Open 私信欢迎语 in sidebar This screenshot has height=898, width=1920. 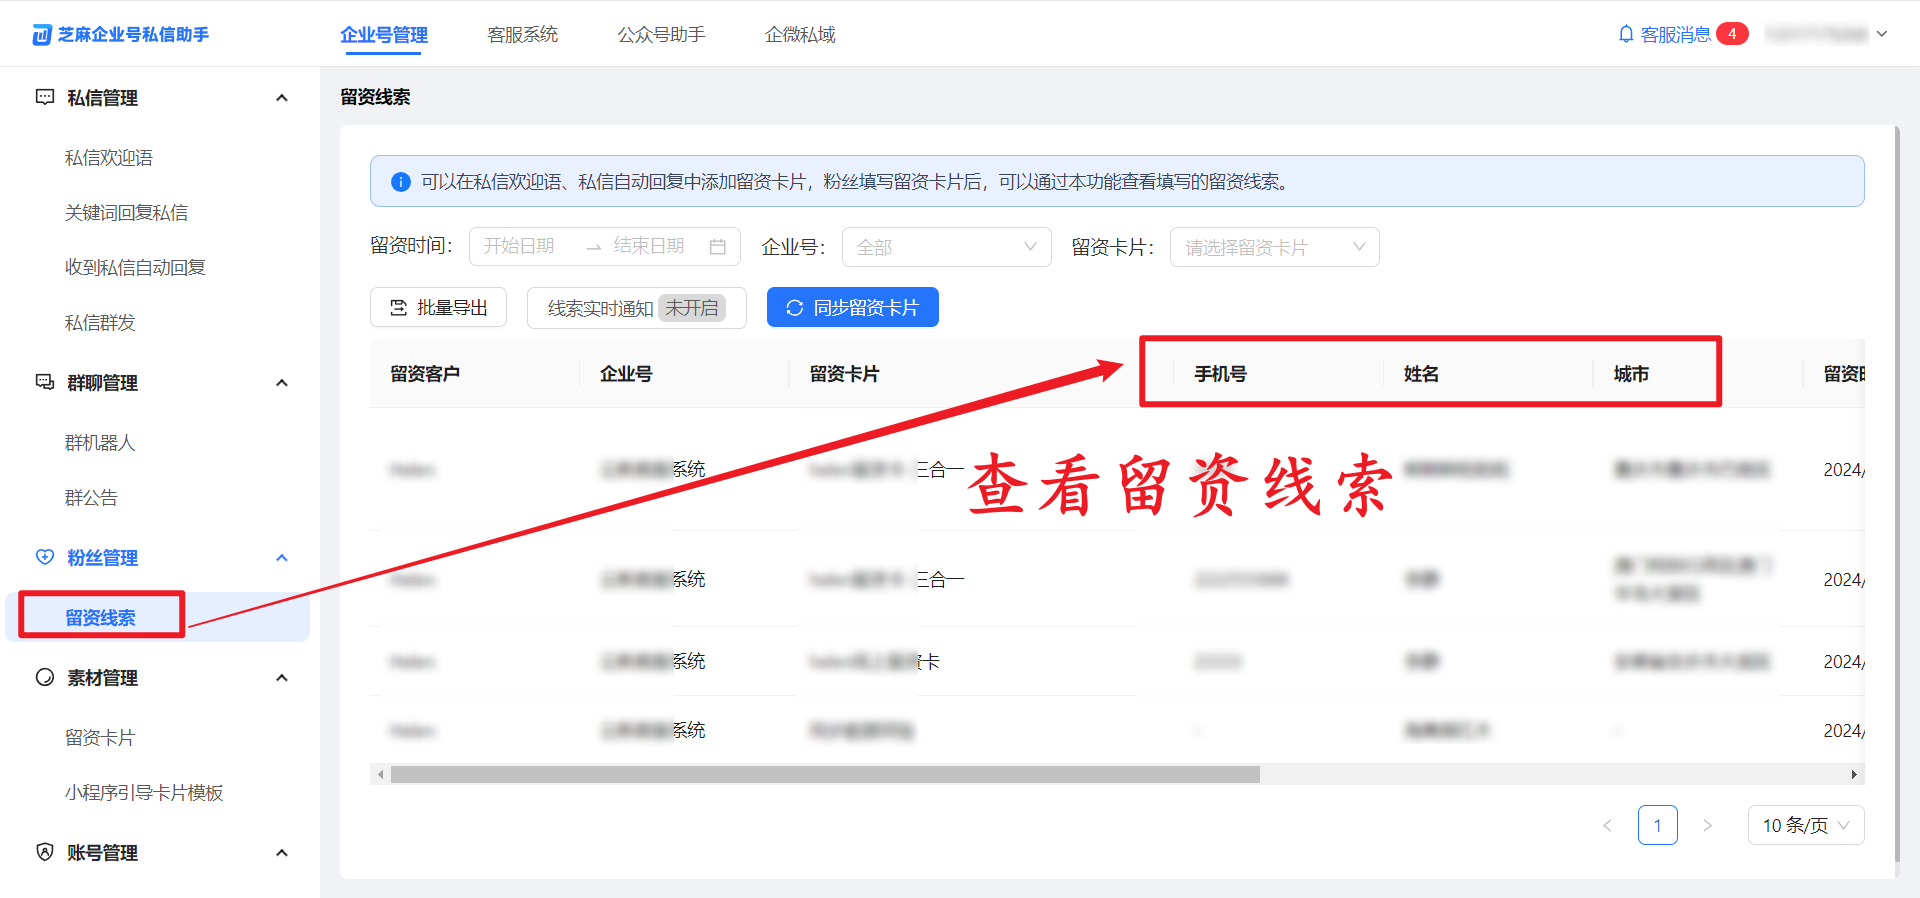[x=109, y=158]
